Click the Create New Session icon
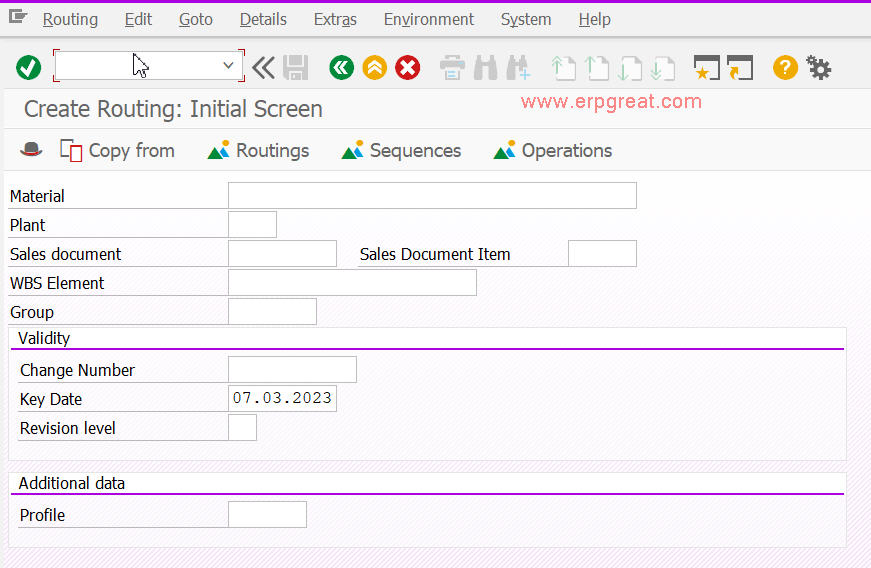Screen dimensions: 871x568 coord(707,68)
